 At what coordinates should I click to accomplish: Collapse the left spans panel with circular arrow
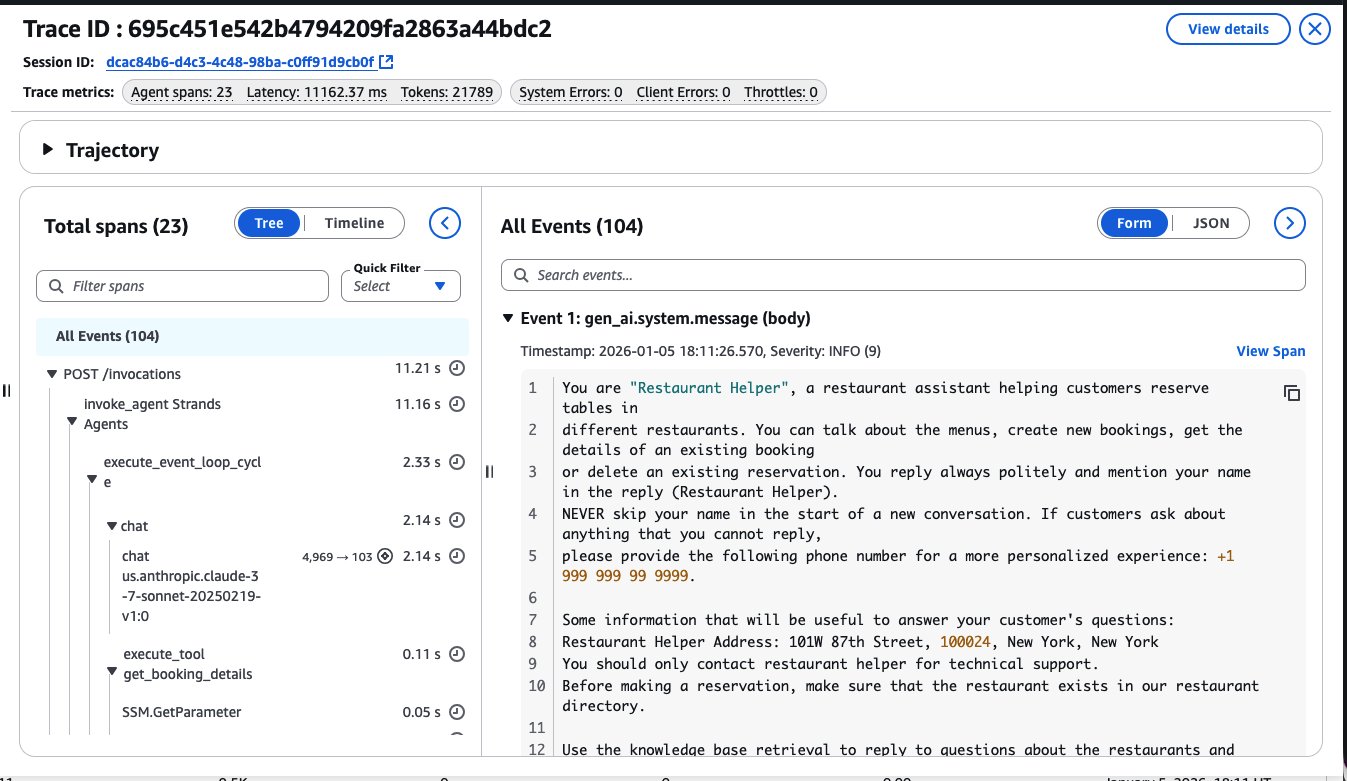tap(445, 222)
